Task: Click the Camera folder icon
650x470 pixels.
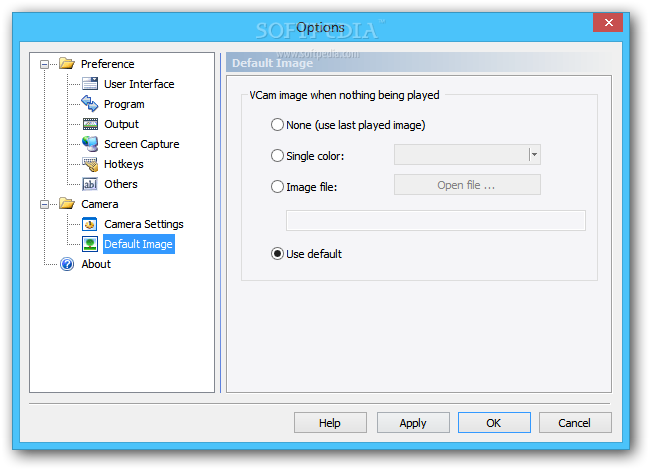Action: [67, 204]
